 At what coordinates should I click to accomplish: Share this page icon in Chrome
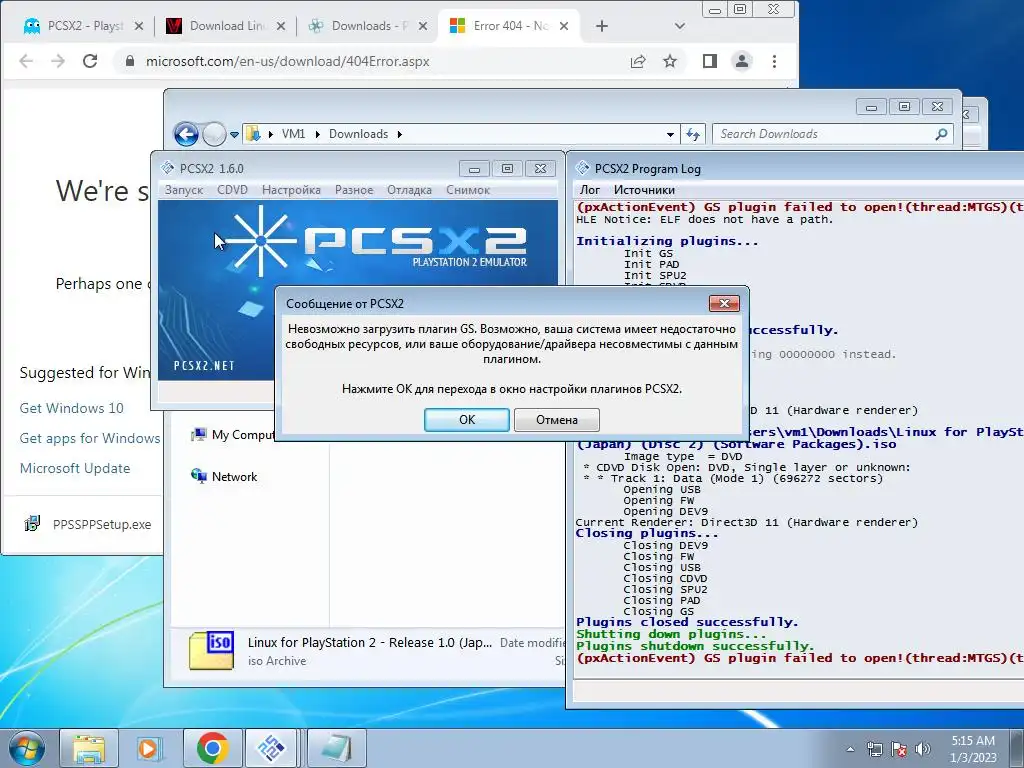pos(638,61)
